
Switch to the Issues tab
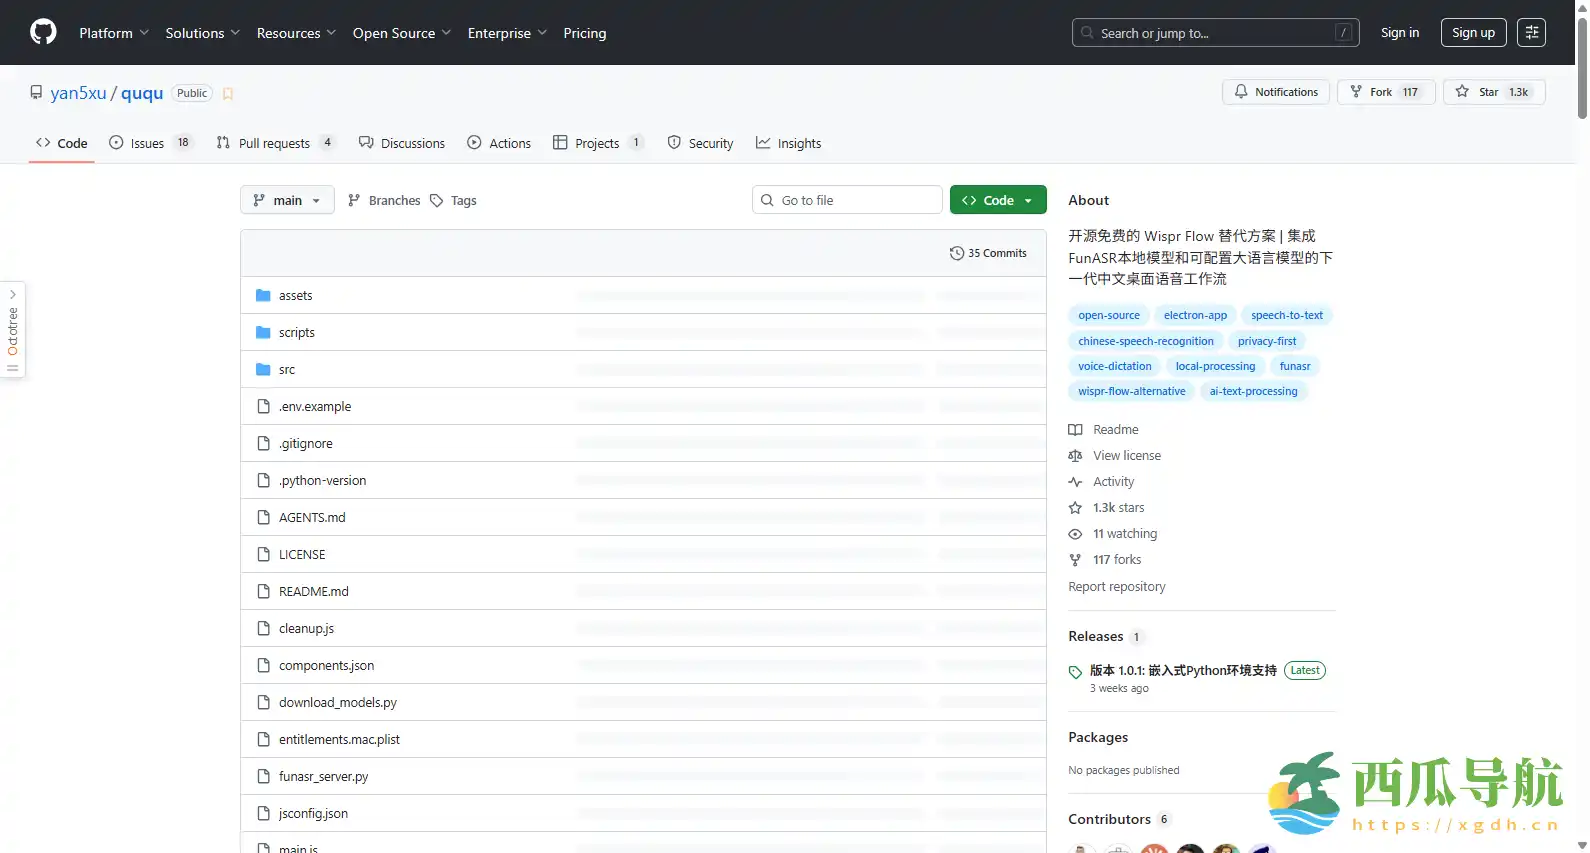click(x=148, y=144)
